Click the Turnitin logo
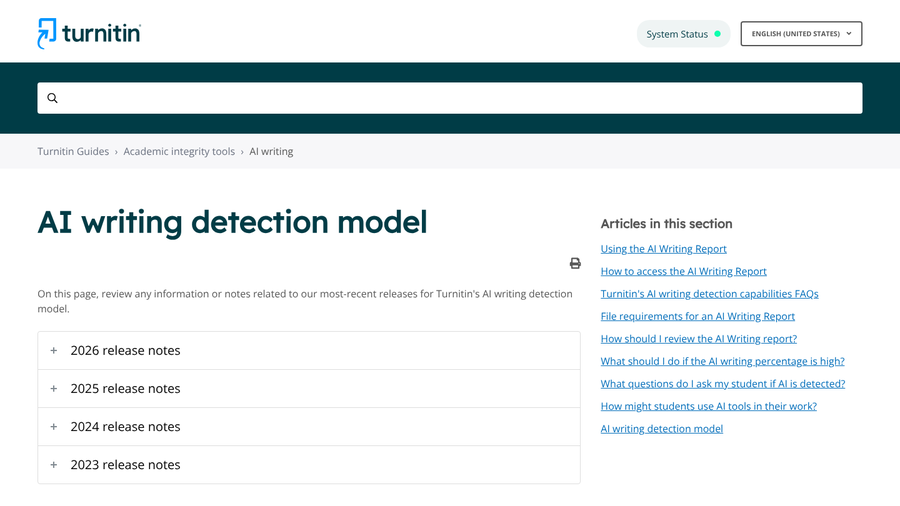 pos(89,33)
